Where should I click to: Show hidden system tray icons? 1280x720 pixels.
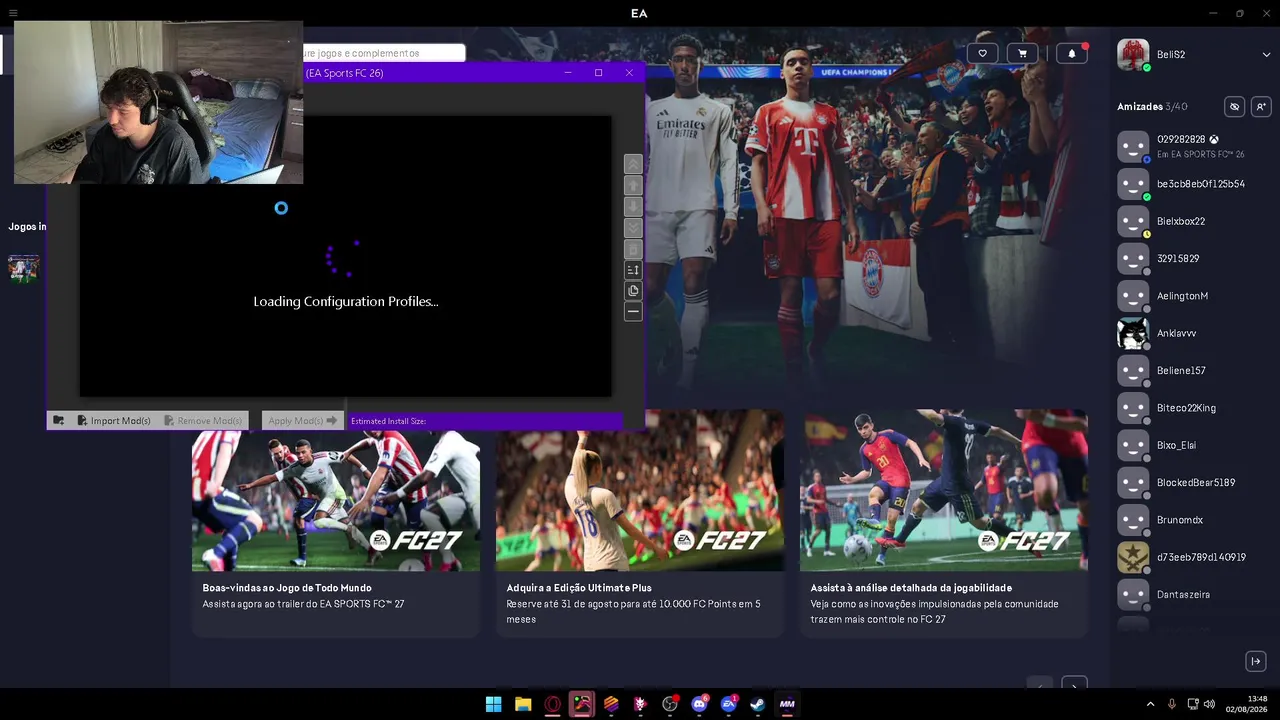(1150, 704)
